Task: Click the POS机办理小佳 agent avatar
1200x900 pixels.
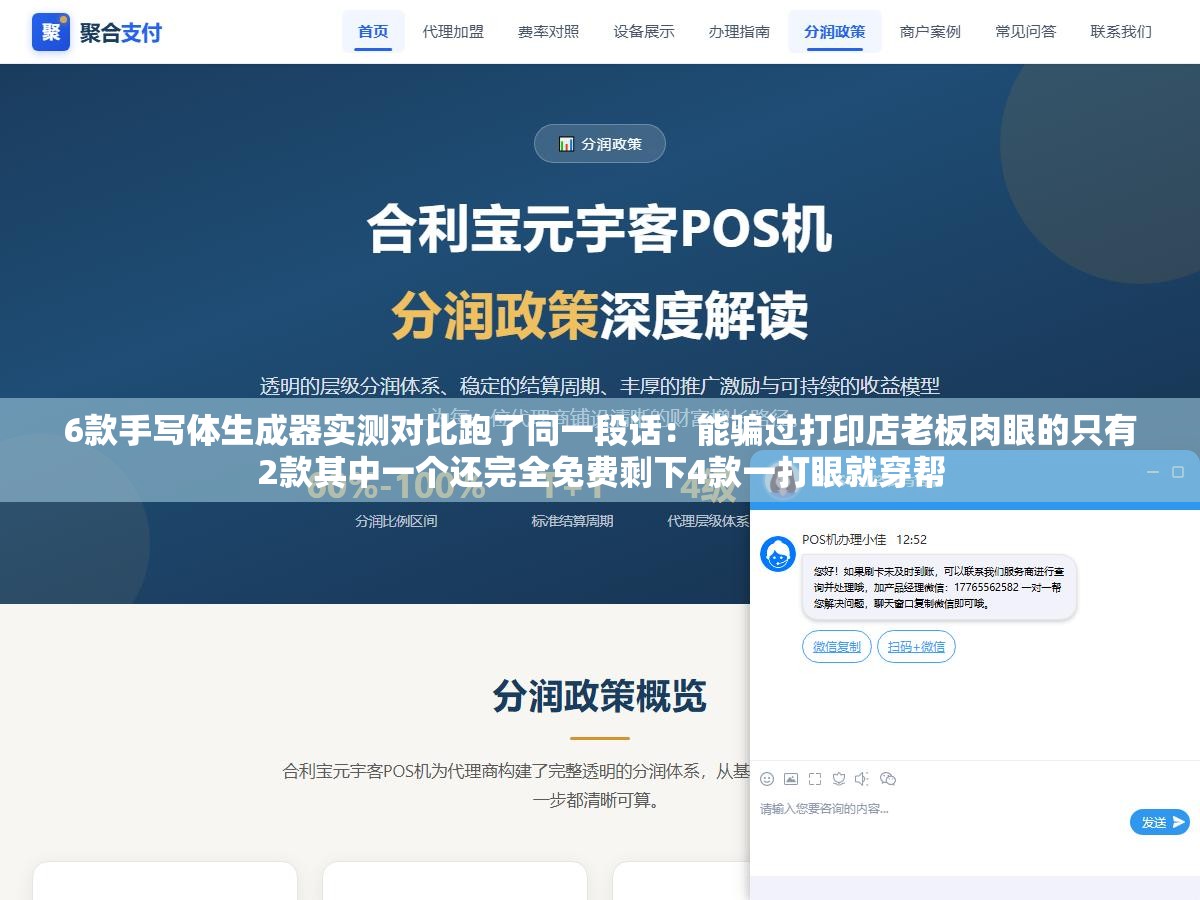Action: 778,554
